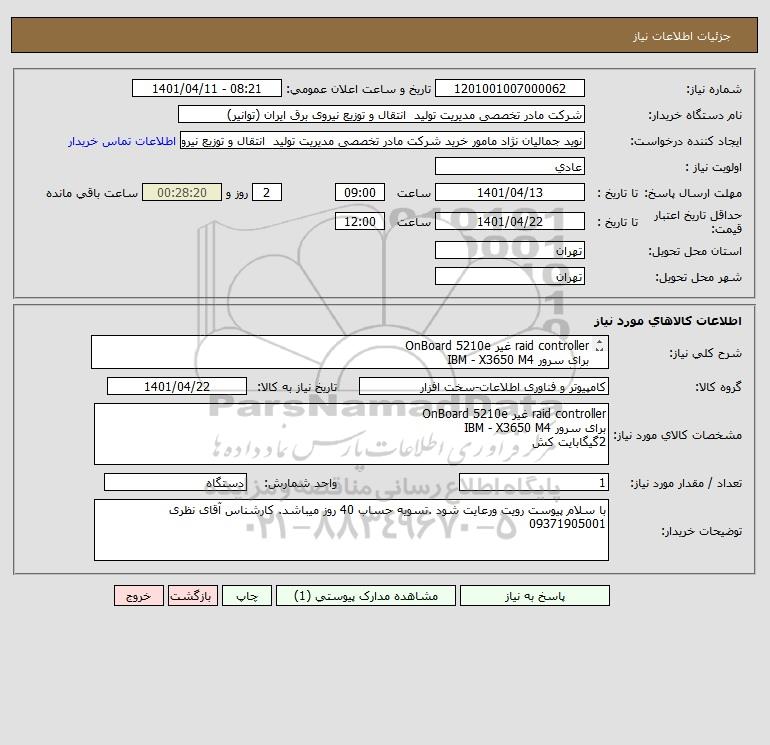
Task: Click the response deadline date 1401/04/13
Action: click(x=510, y=193)
